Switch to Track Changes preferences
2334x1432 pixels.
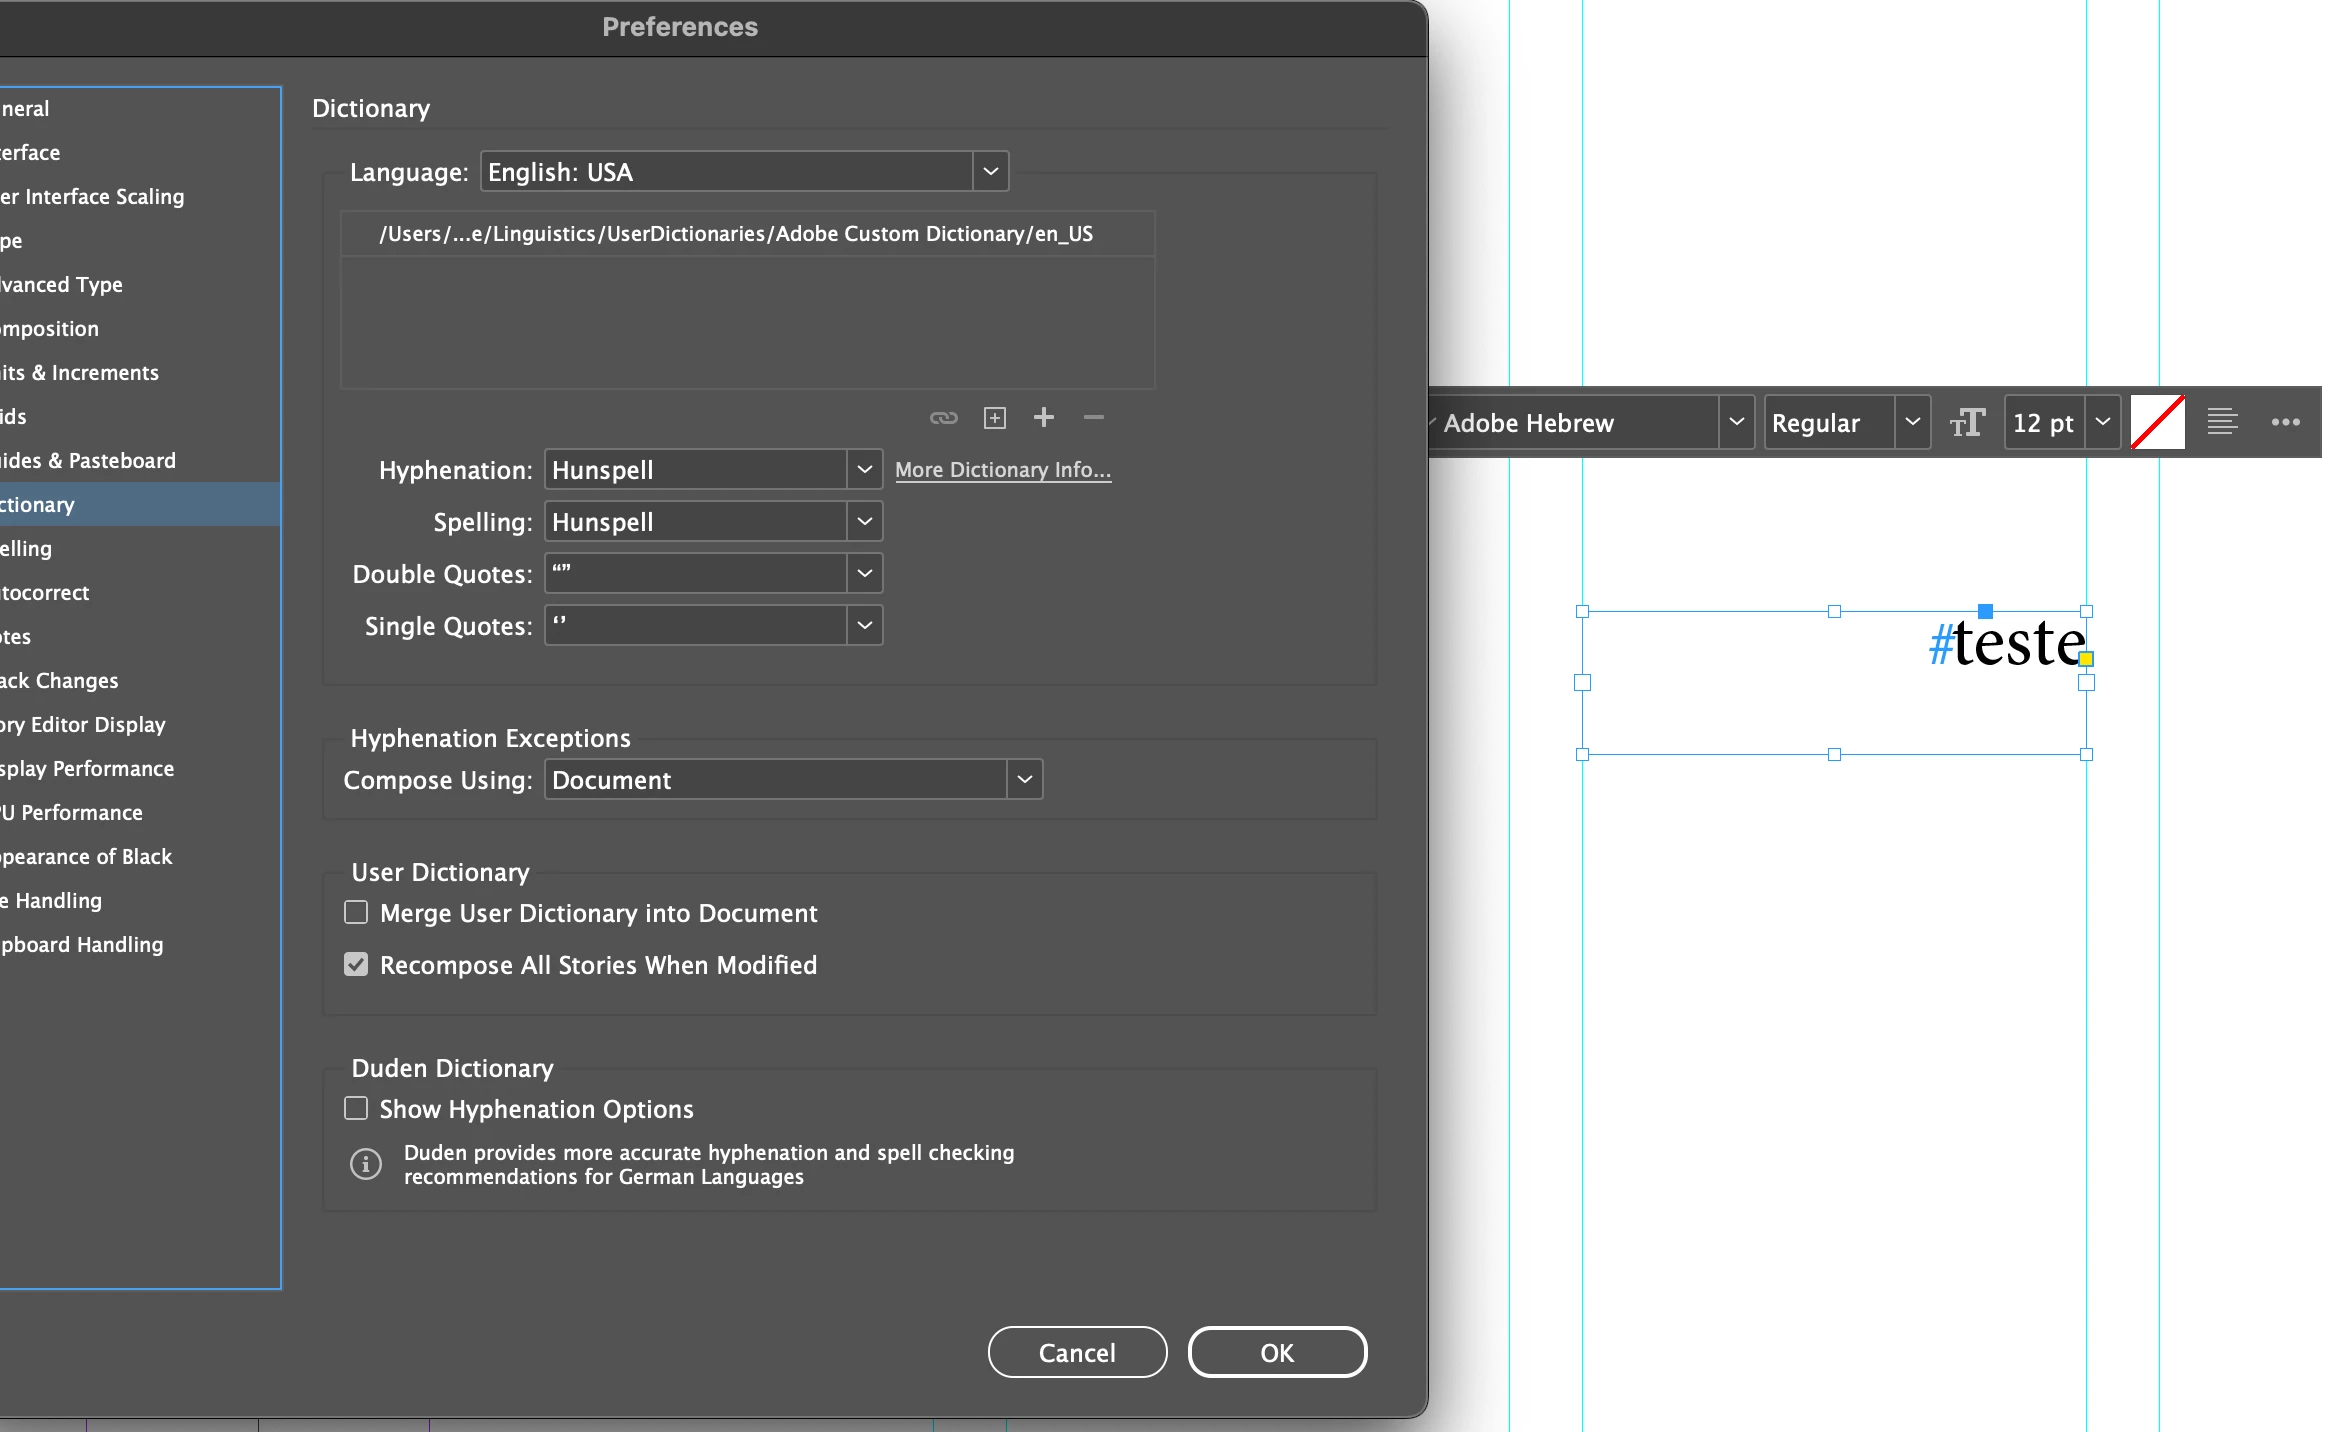tap(60, 681)
